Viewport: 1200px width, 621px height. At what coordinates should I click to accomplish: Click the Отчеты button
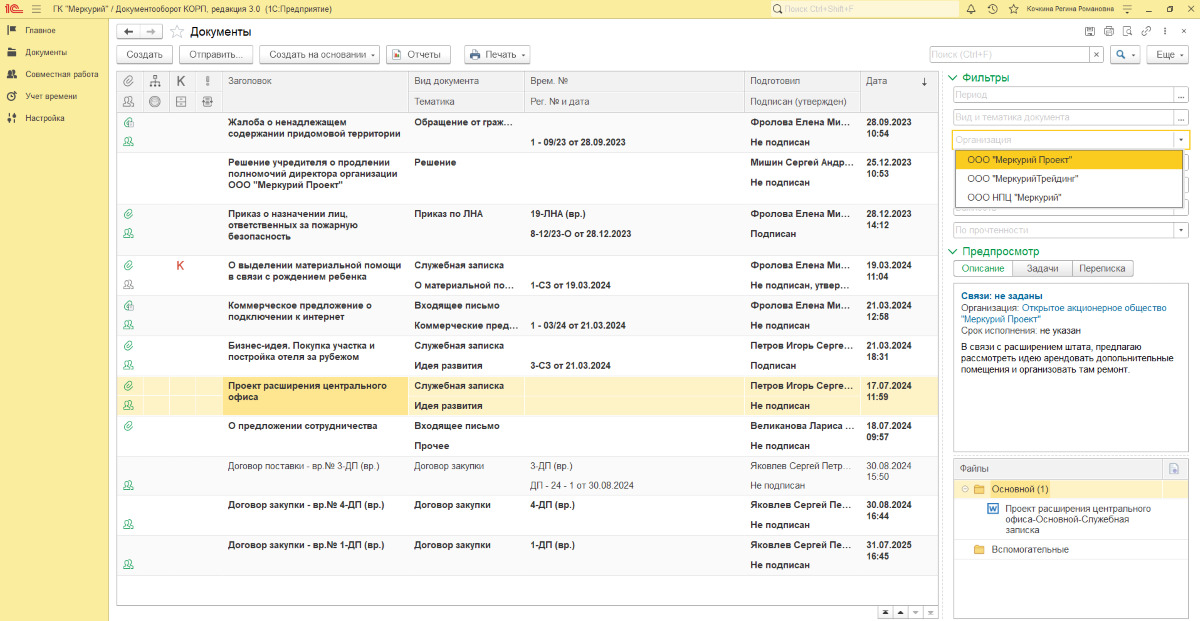tap(418, 55)
